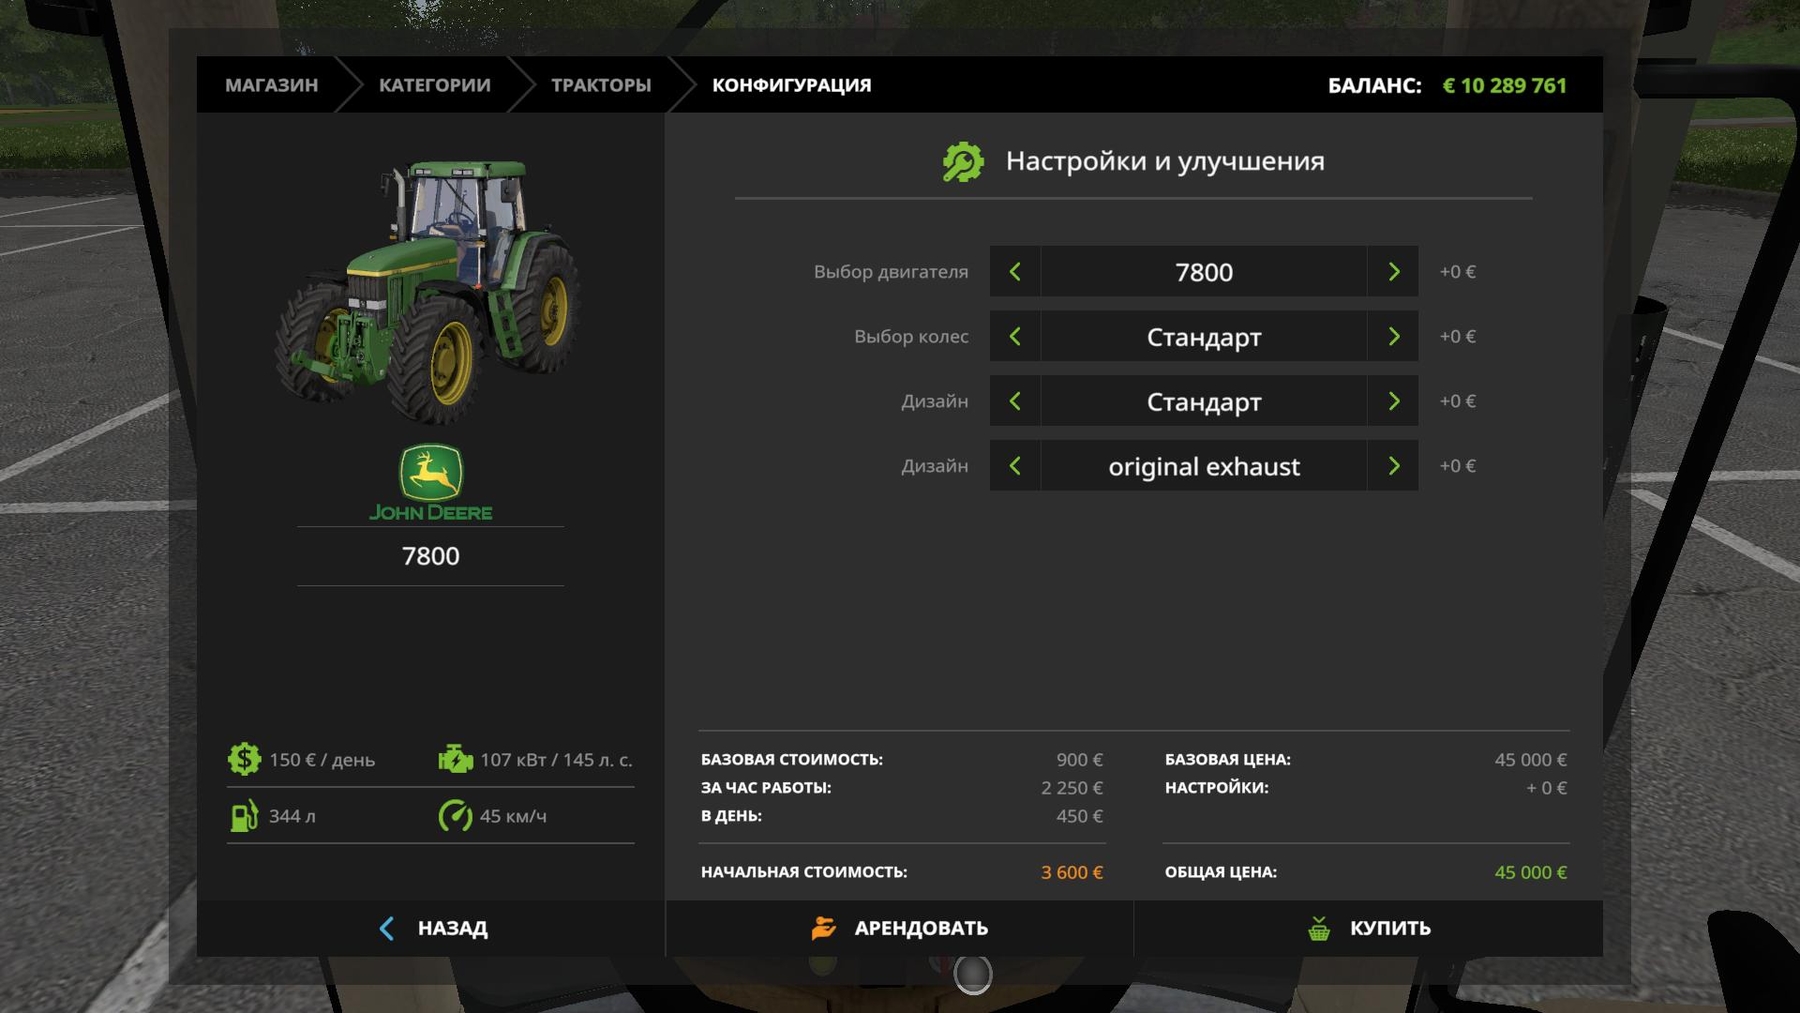This screenshot has height=1013, width=1800.
Task: Return to the Тракторы breadcrumb
Action: 600,85
